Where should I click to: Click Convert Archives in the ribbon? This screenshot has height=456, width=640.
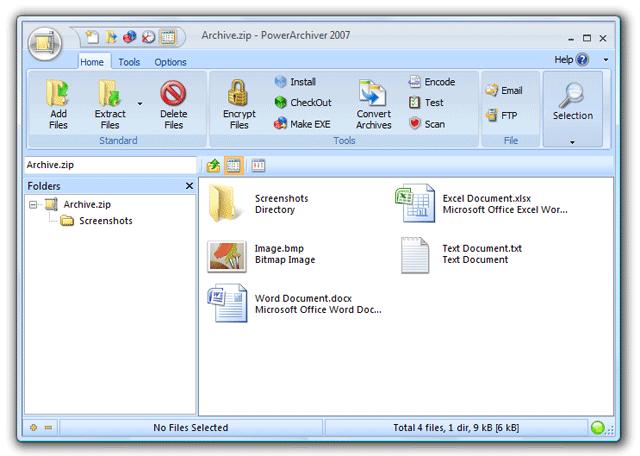373,105
